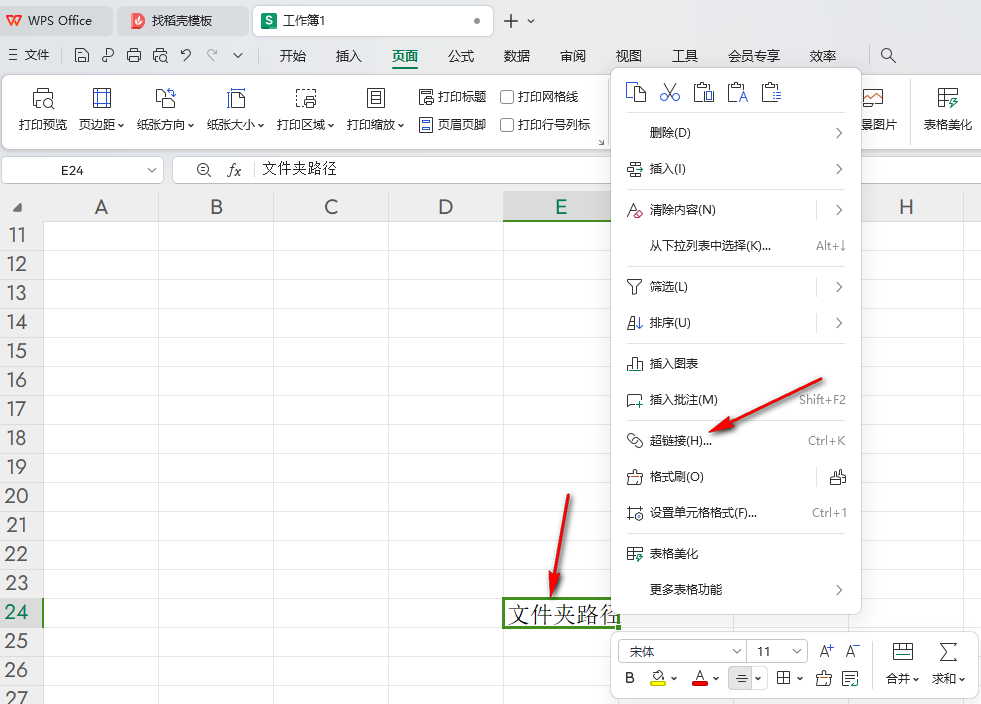
Task: Click the Save icon in quick toolbar
Action: [x=81, y=56]
